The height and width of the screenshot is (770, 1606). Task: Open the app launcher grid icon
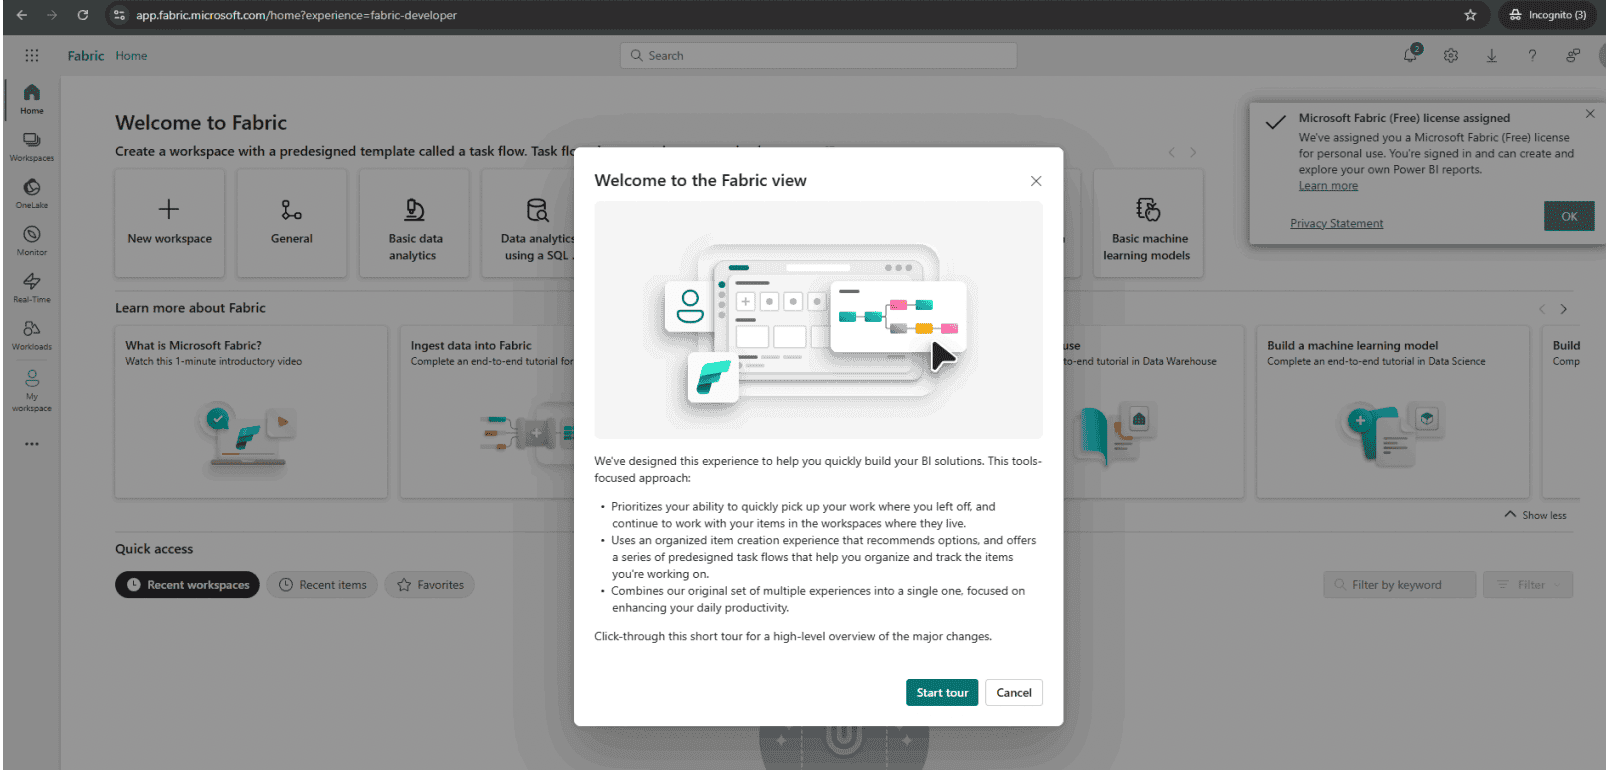[x=32, y=56]
